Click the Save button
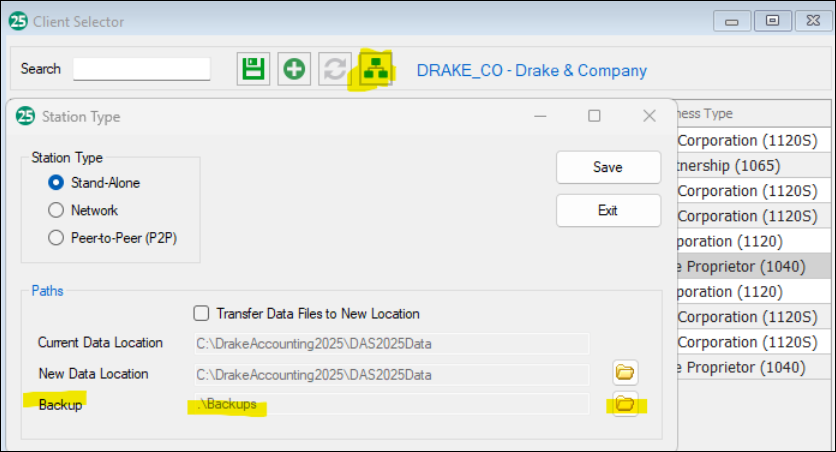This screenshot has width=836, height=452. (x=608, y=167)
